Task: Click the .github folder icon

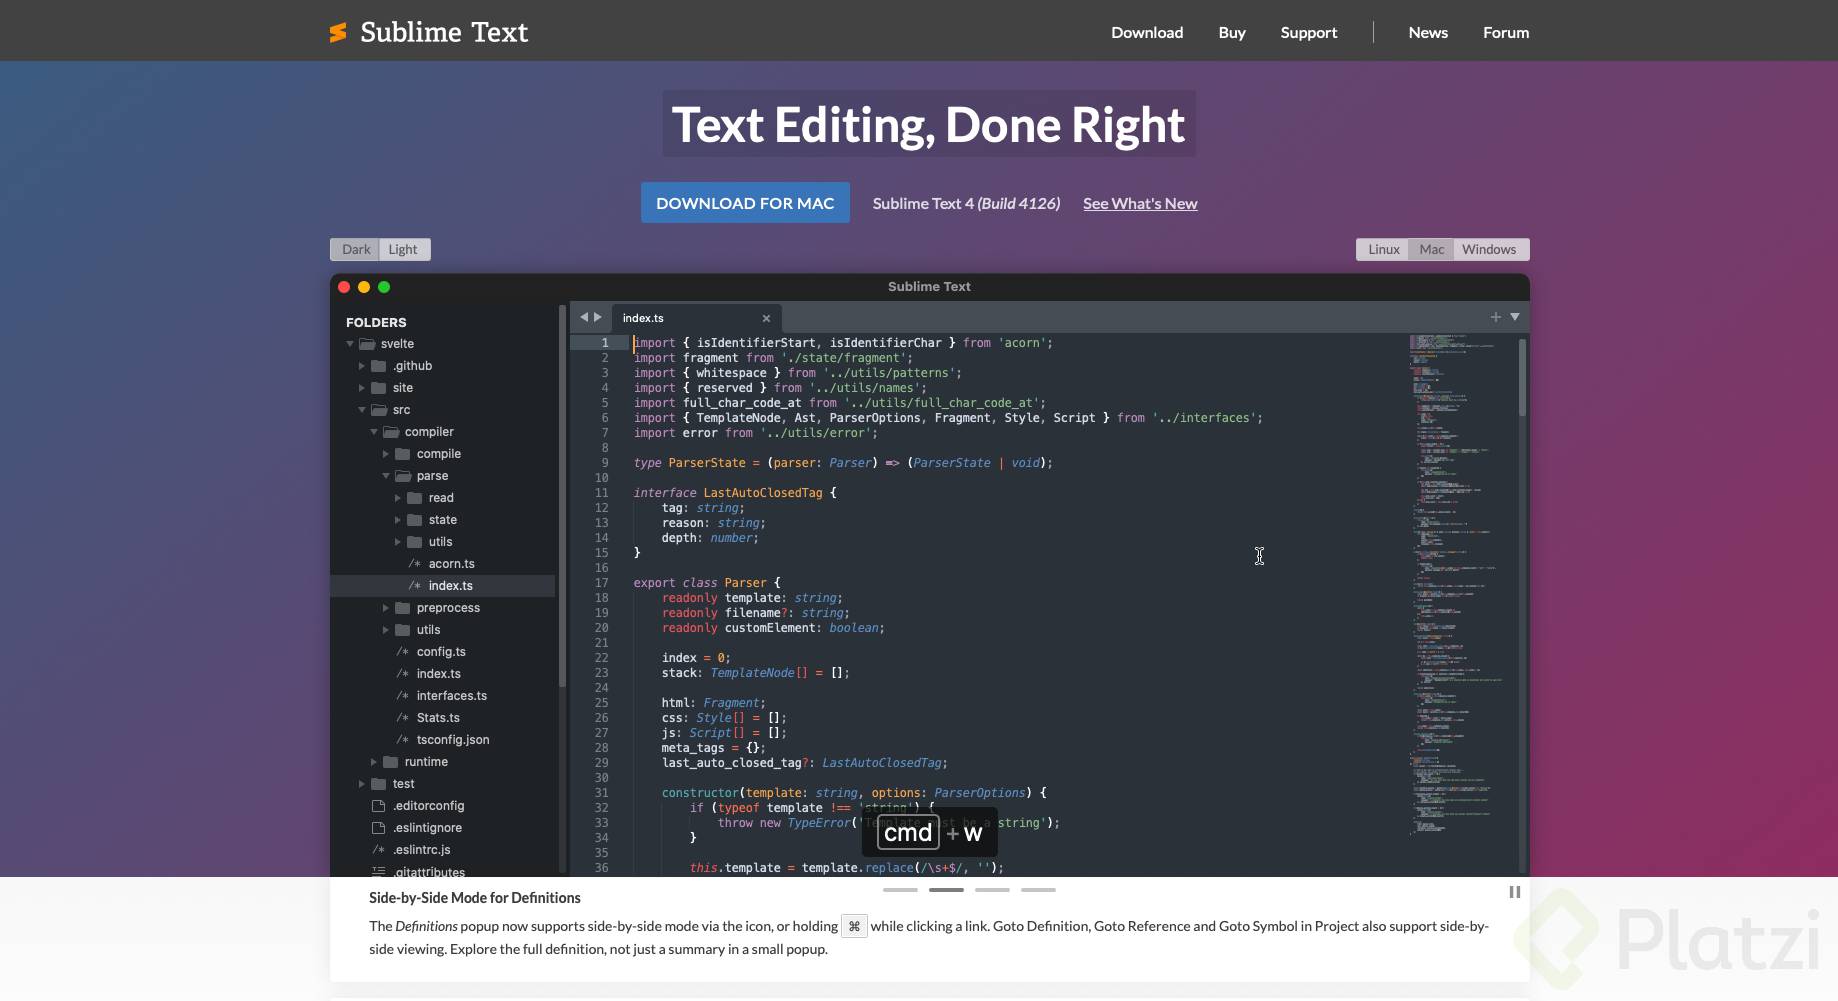Action: (x=378, y=366)
